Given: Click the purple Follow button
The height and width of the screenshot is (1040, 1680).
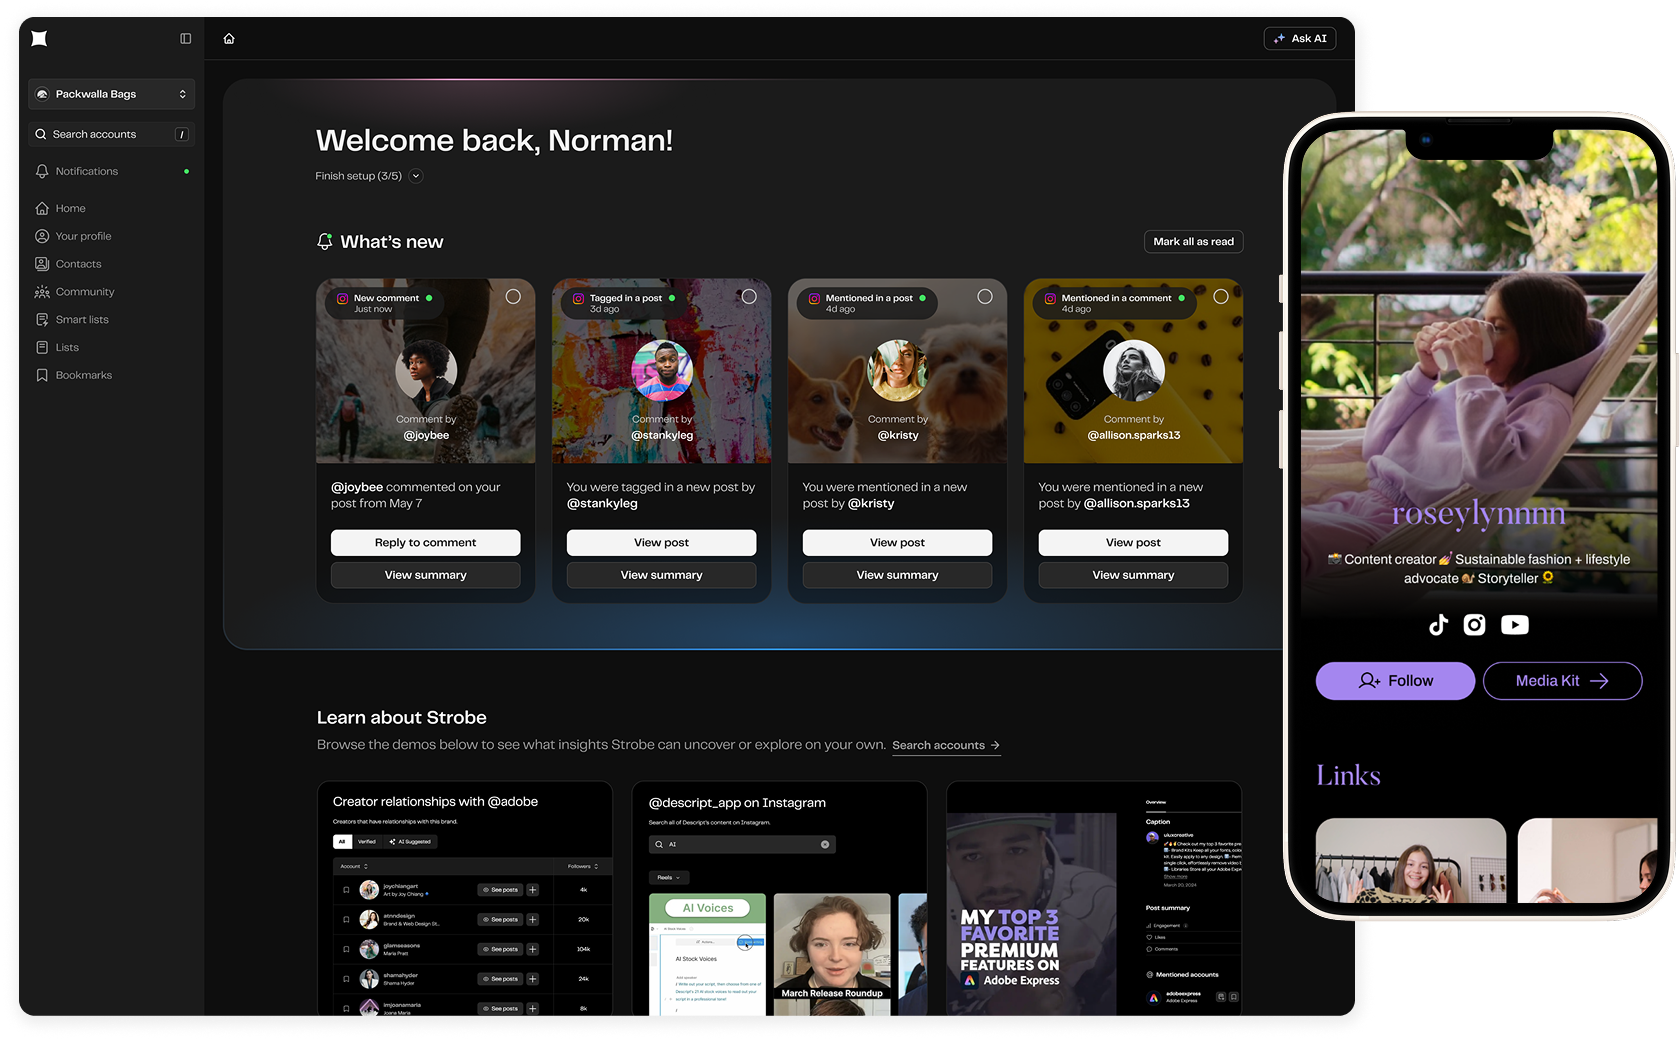Looking at the screenshot, I should [1394, 681].
